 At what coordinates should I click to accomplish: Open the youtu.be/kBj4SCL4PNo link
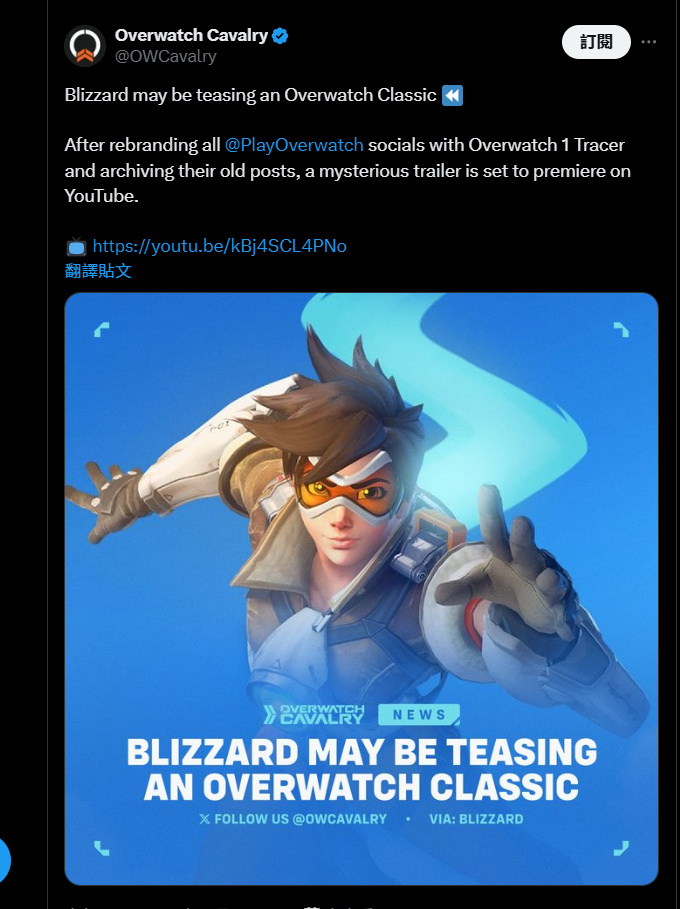tap(220, 246)
